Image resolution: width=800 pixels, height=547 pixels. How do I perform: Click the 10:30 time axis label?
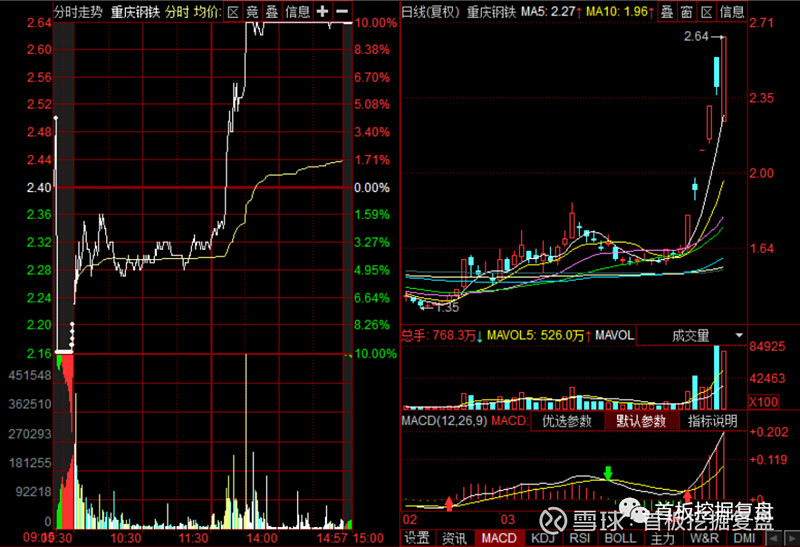(126, 538)
